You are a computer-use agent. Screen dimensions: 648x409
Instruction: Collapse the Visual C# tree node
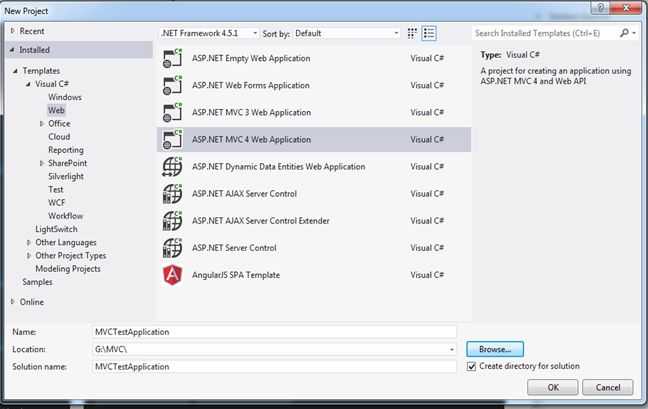[x=28, y=84]
